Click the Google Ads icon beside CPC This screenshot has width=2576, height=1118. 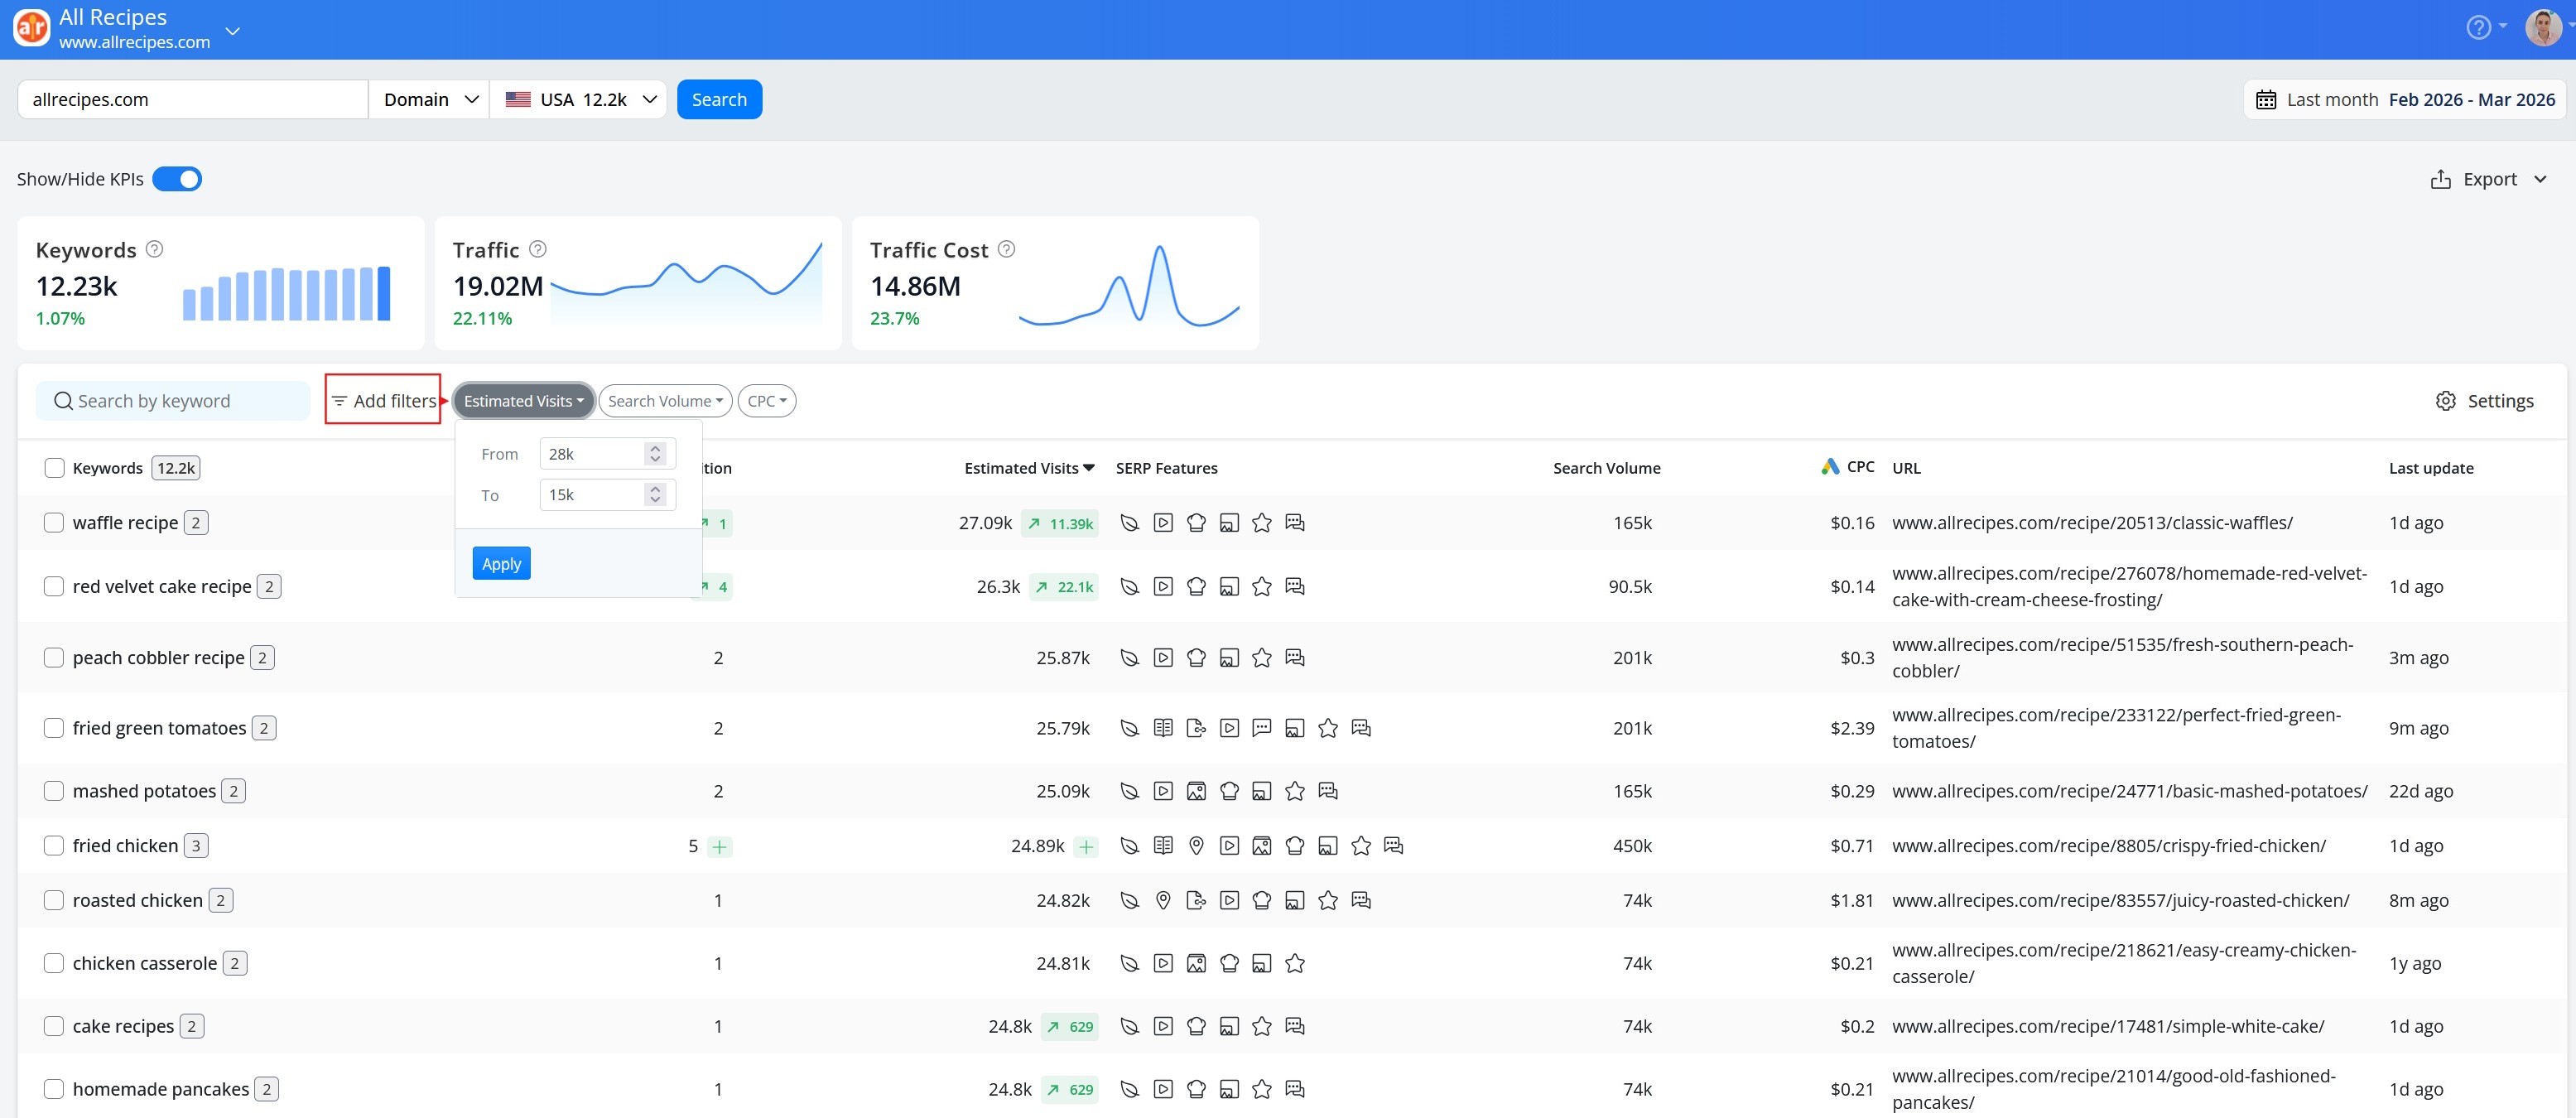tap(1830, 467)
